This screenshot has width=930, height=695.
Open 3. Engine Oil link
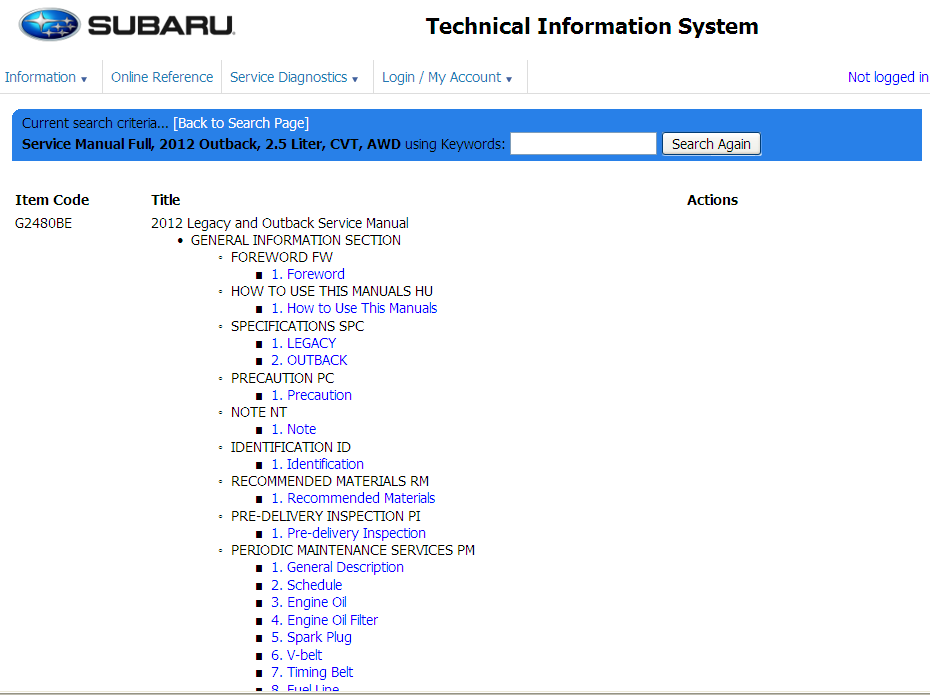point(309,602)
